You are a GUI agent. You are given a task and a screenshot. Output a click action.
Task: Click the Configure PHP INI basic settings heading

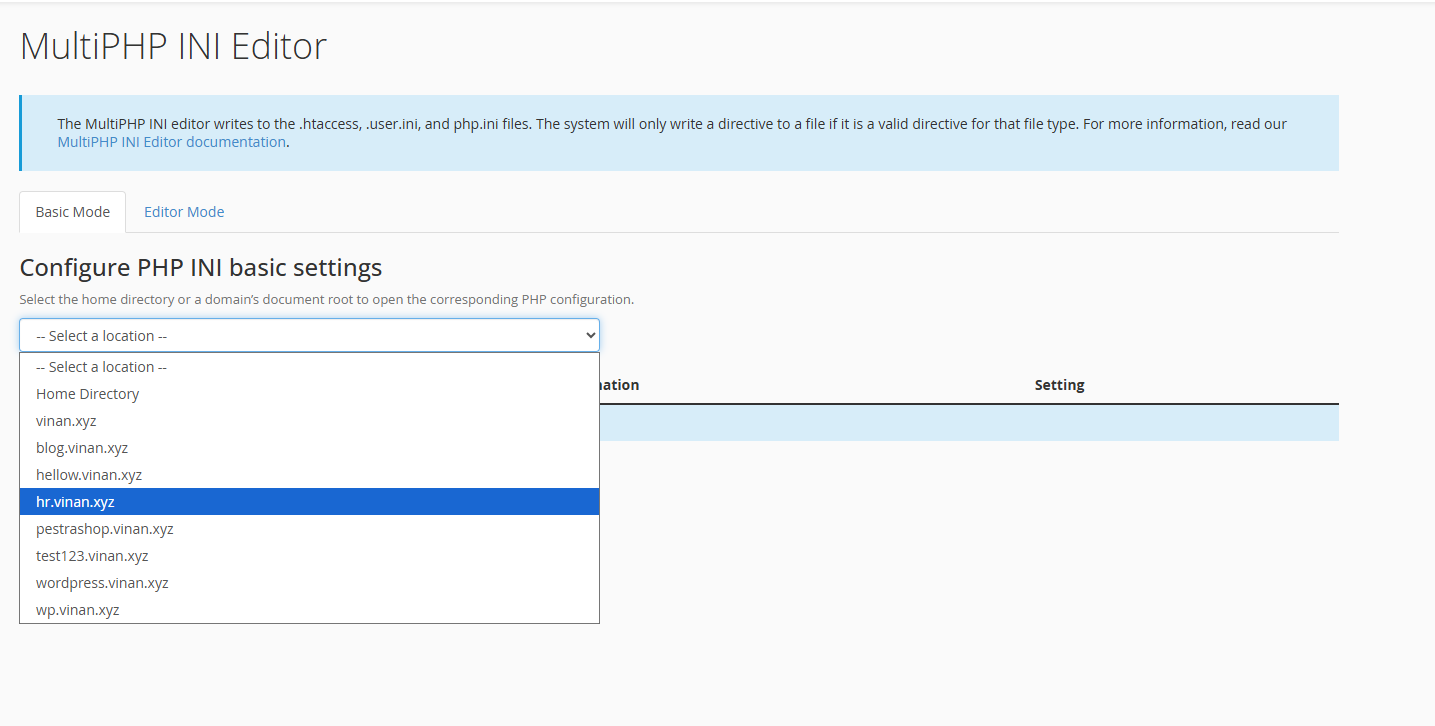[x=199, y=267]
